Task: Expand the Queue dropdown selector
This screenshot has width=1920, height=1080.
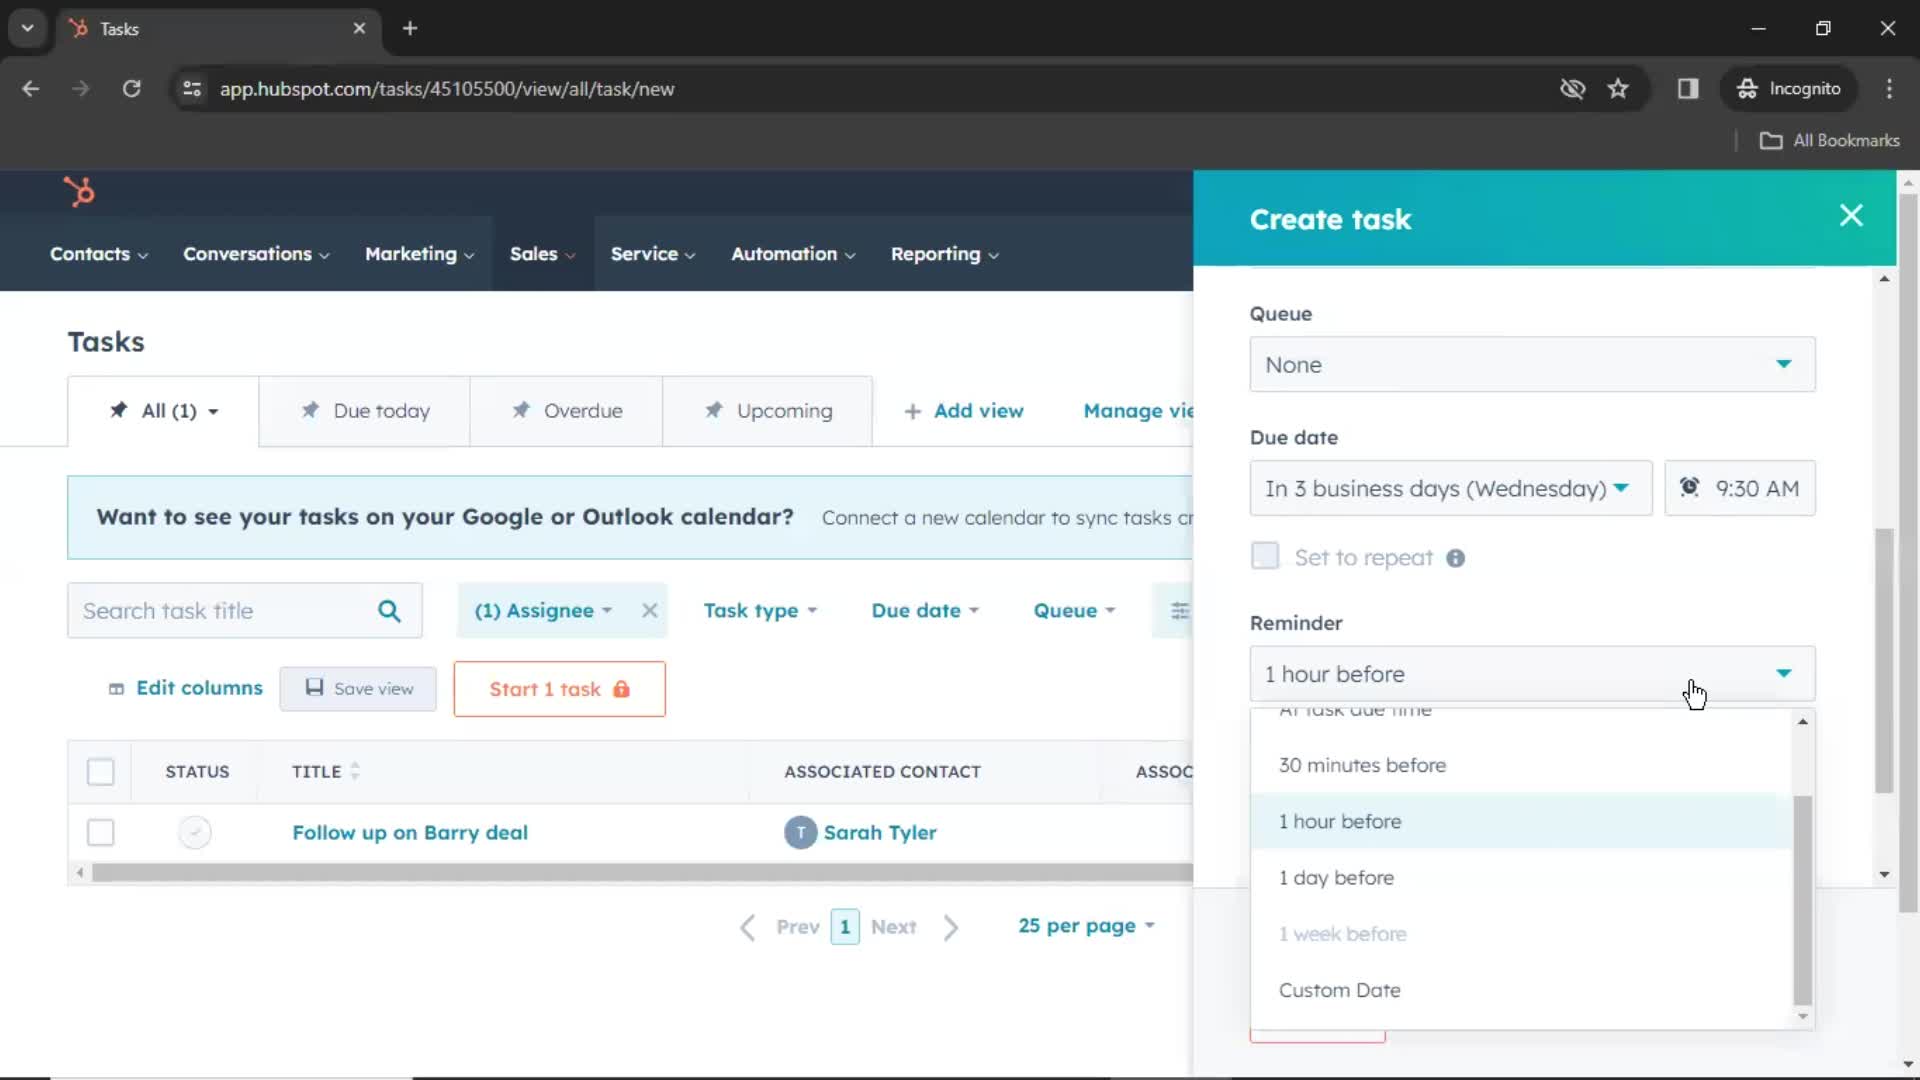Action: (x=1532, y=364)
